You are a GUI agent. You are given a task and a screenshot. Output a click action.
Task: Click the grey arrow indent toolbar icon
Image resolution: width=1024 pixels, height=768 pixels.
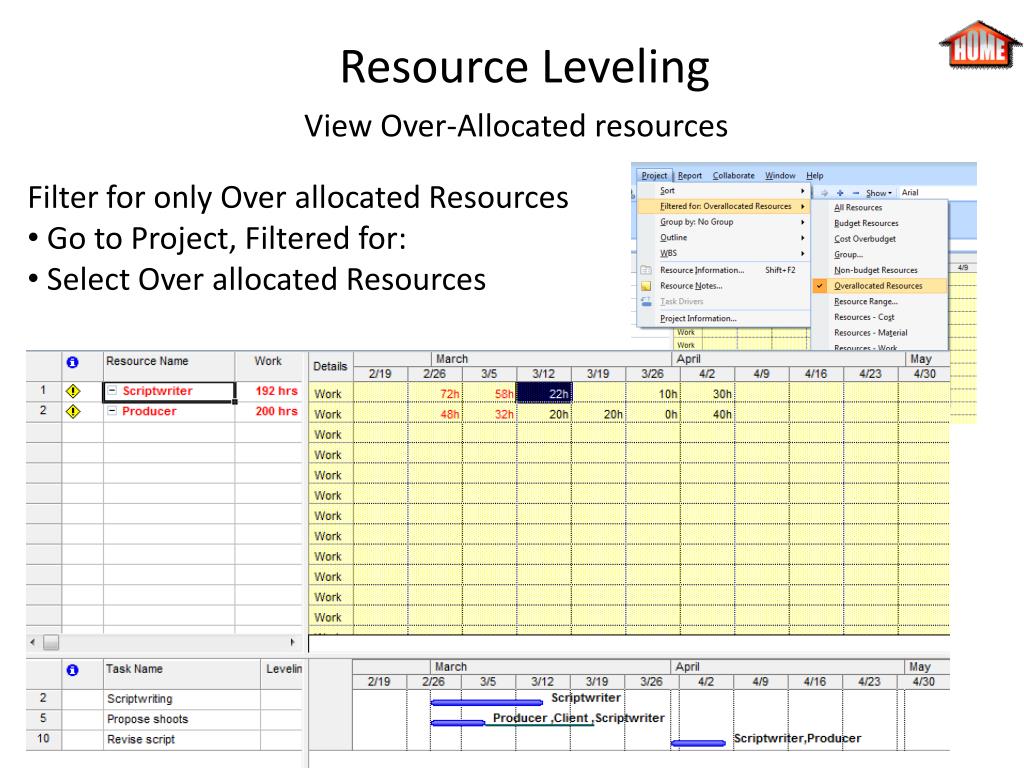(x=824, y=193)
